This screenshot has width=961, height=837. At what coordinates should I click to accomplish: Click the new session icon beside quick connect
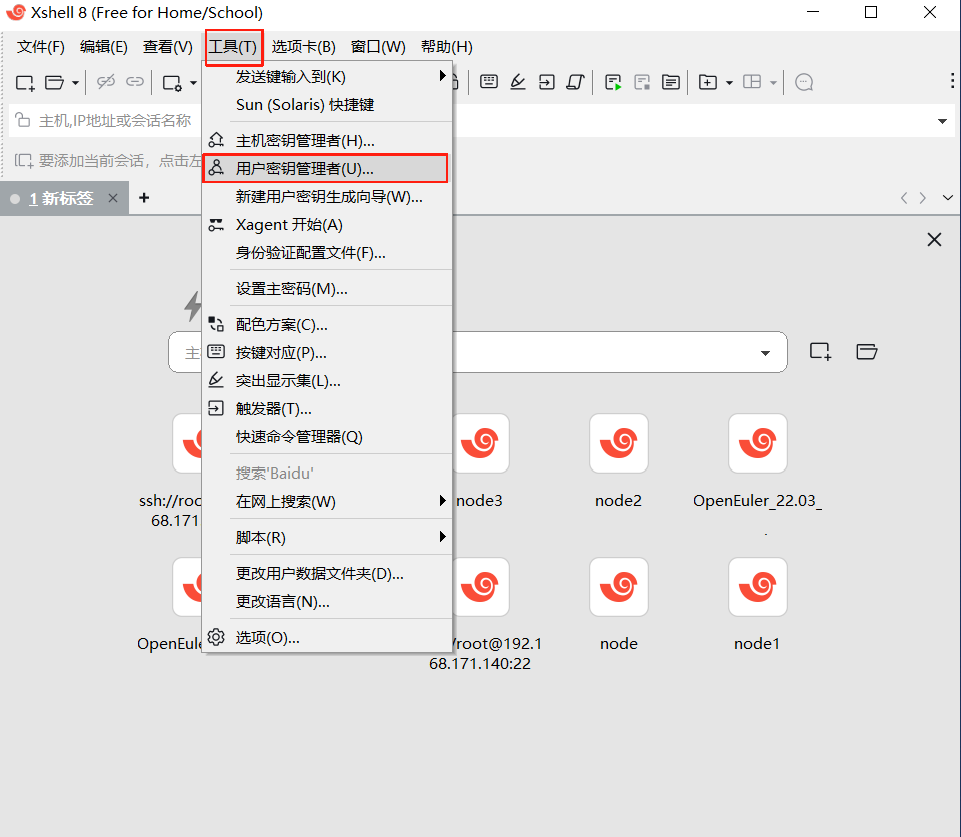click(x=821, y=352)
